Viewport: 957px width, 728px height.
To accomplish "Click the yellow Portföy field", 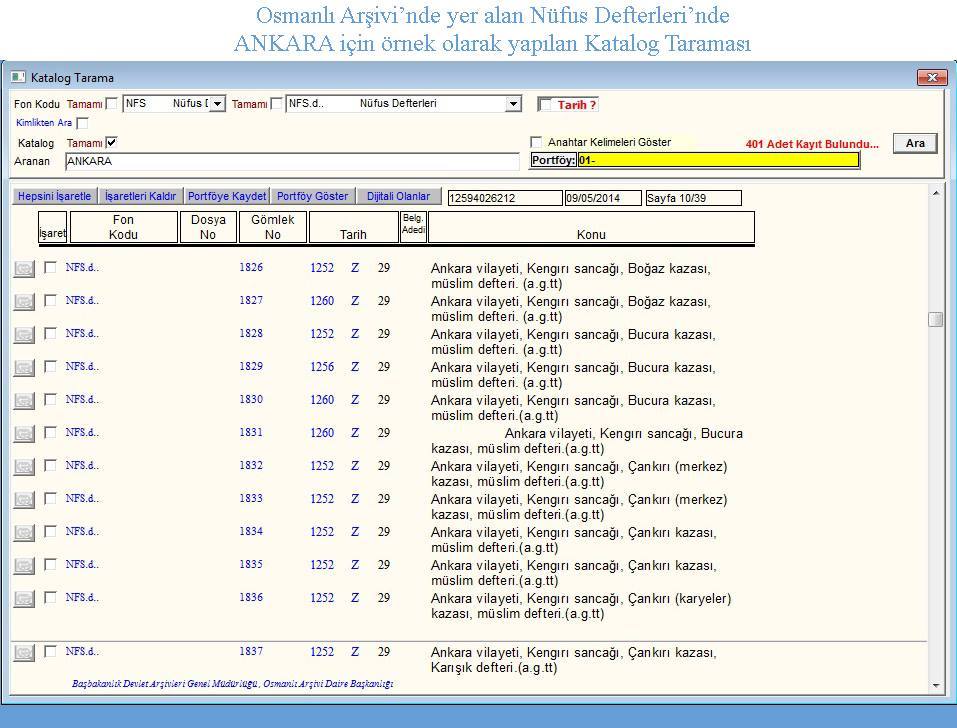I will coord(718,160).
